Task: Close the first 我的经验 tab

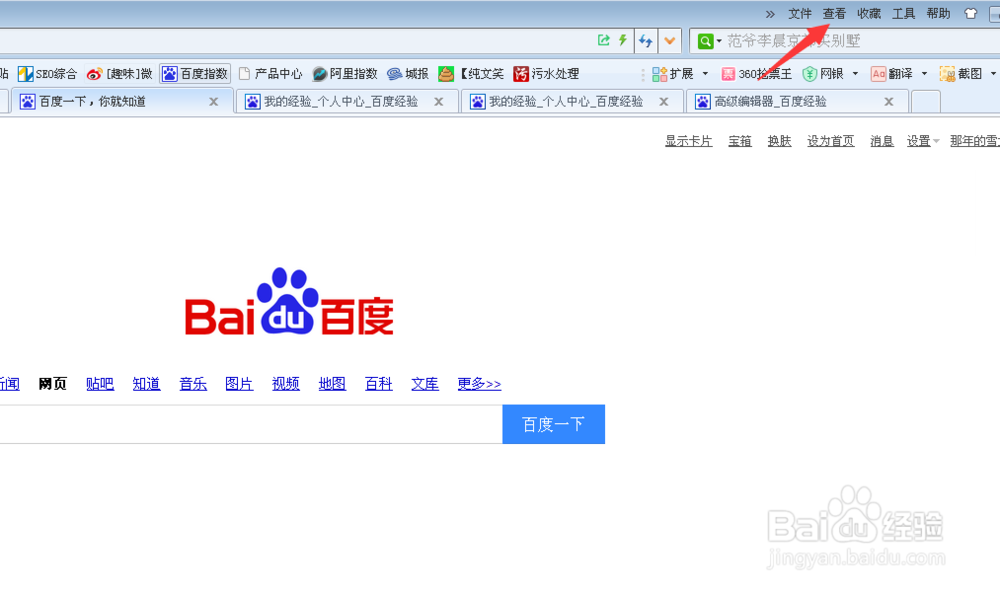Action: click(x=439, y=102)
